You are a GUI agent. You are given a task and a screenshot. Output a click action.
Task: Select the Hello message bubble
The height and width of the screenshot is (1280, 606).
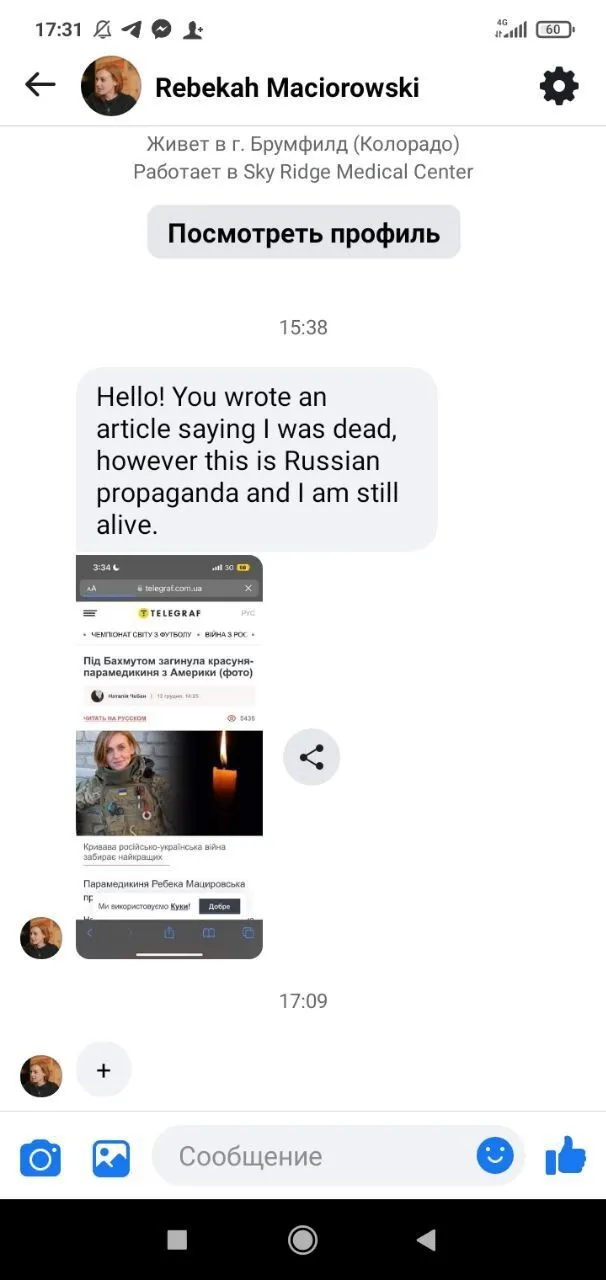click(x=257, y=459)
